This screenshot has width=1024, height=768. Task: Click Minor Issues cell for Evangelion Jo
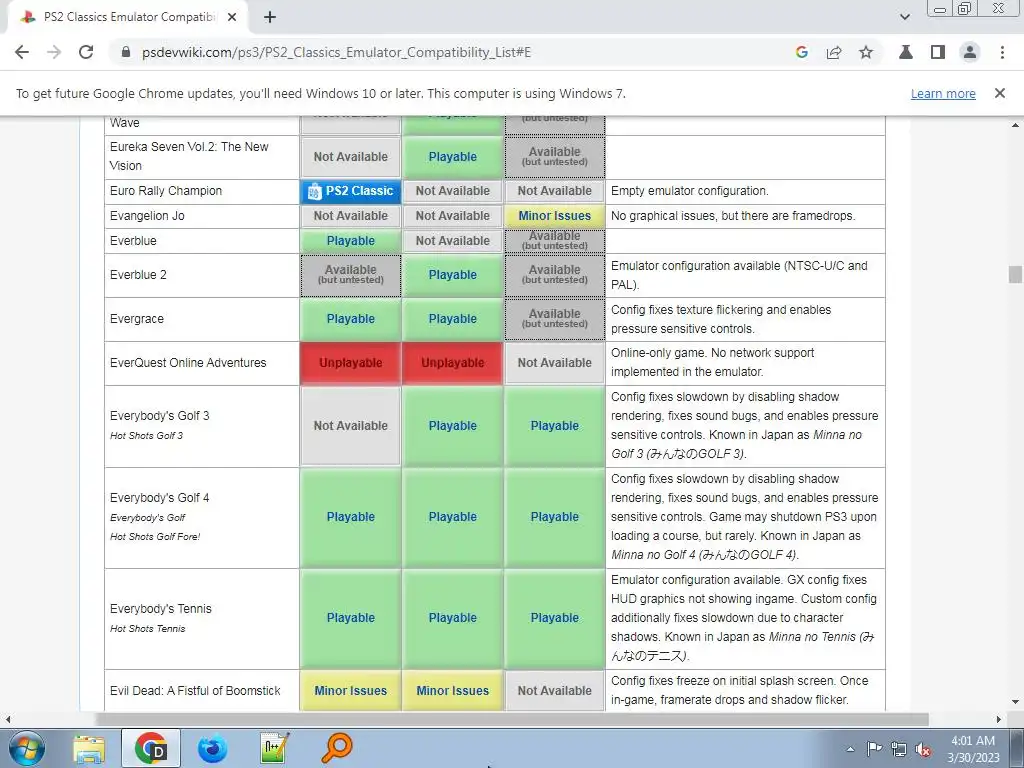click(x=554, y=216)
